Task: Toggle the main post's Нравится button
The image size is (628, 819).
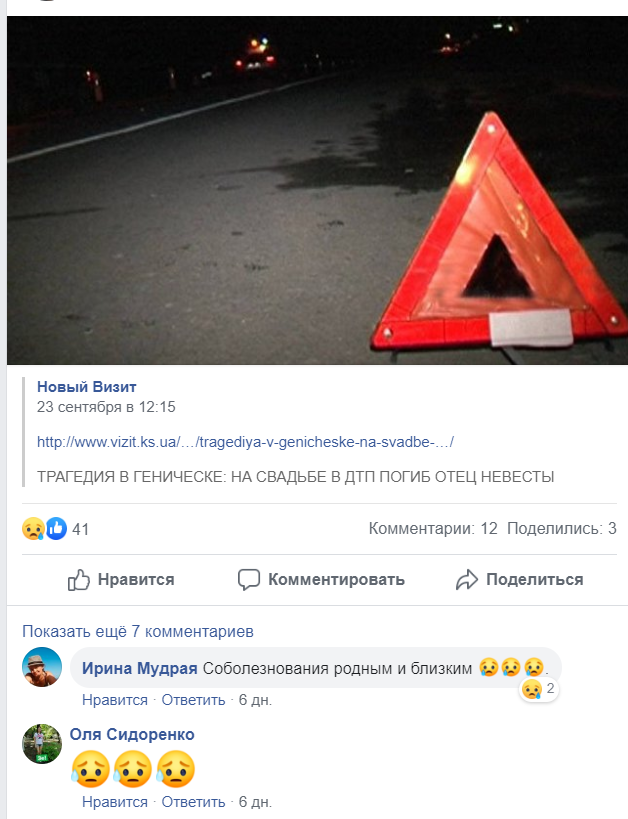Action: [121, 580]
